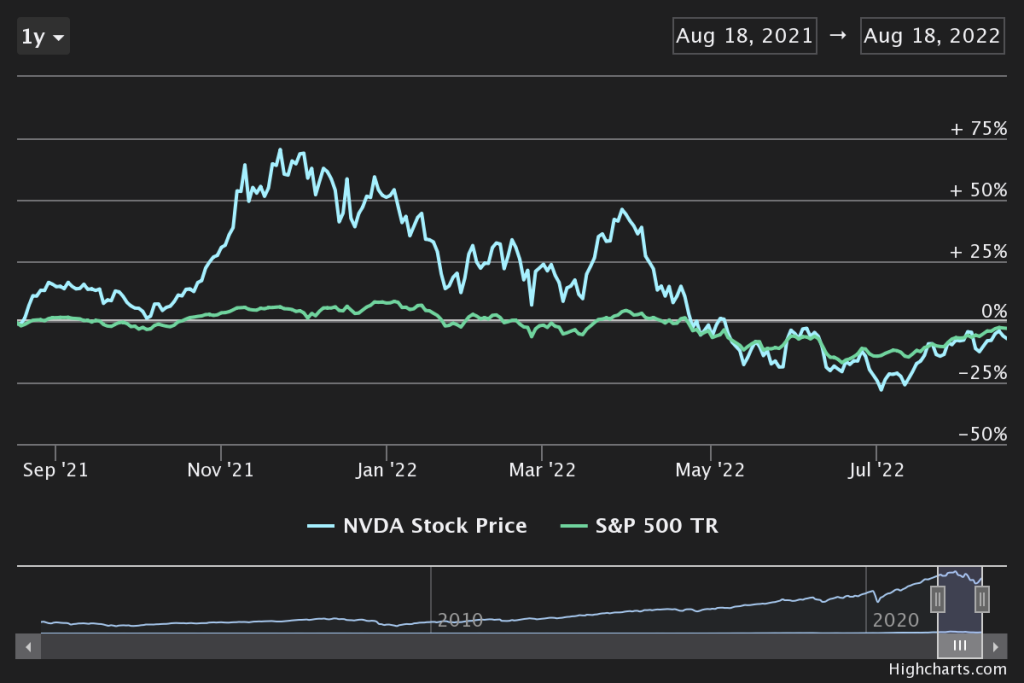Click the navigator left scroll arrow
Screen dimensions: 1024x683
(29, 646)
